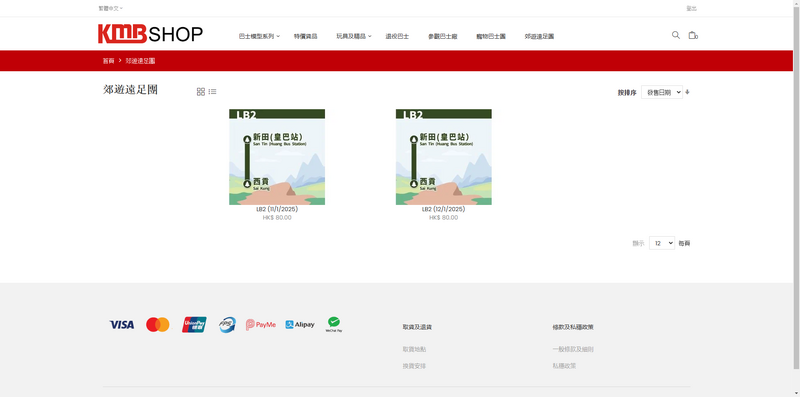800x397 pixels.
Task: Click the KMB Shop logo
Action: point(151,34)
